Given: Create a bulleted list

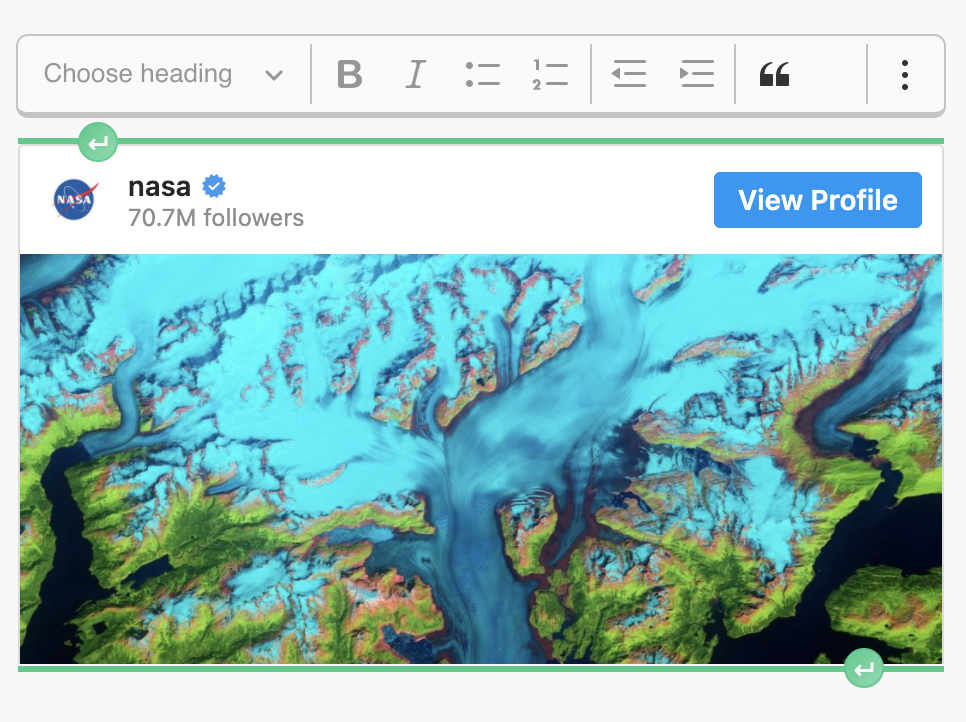Looking at the screenshot, I should (x=483, y=74).
